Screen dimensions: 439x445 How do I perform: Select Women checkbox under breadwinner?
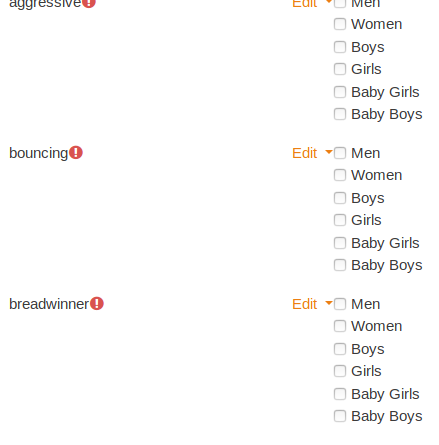(340, 326)
